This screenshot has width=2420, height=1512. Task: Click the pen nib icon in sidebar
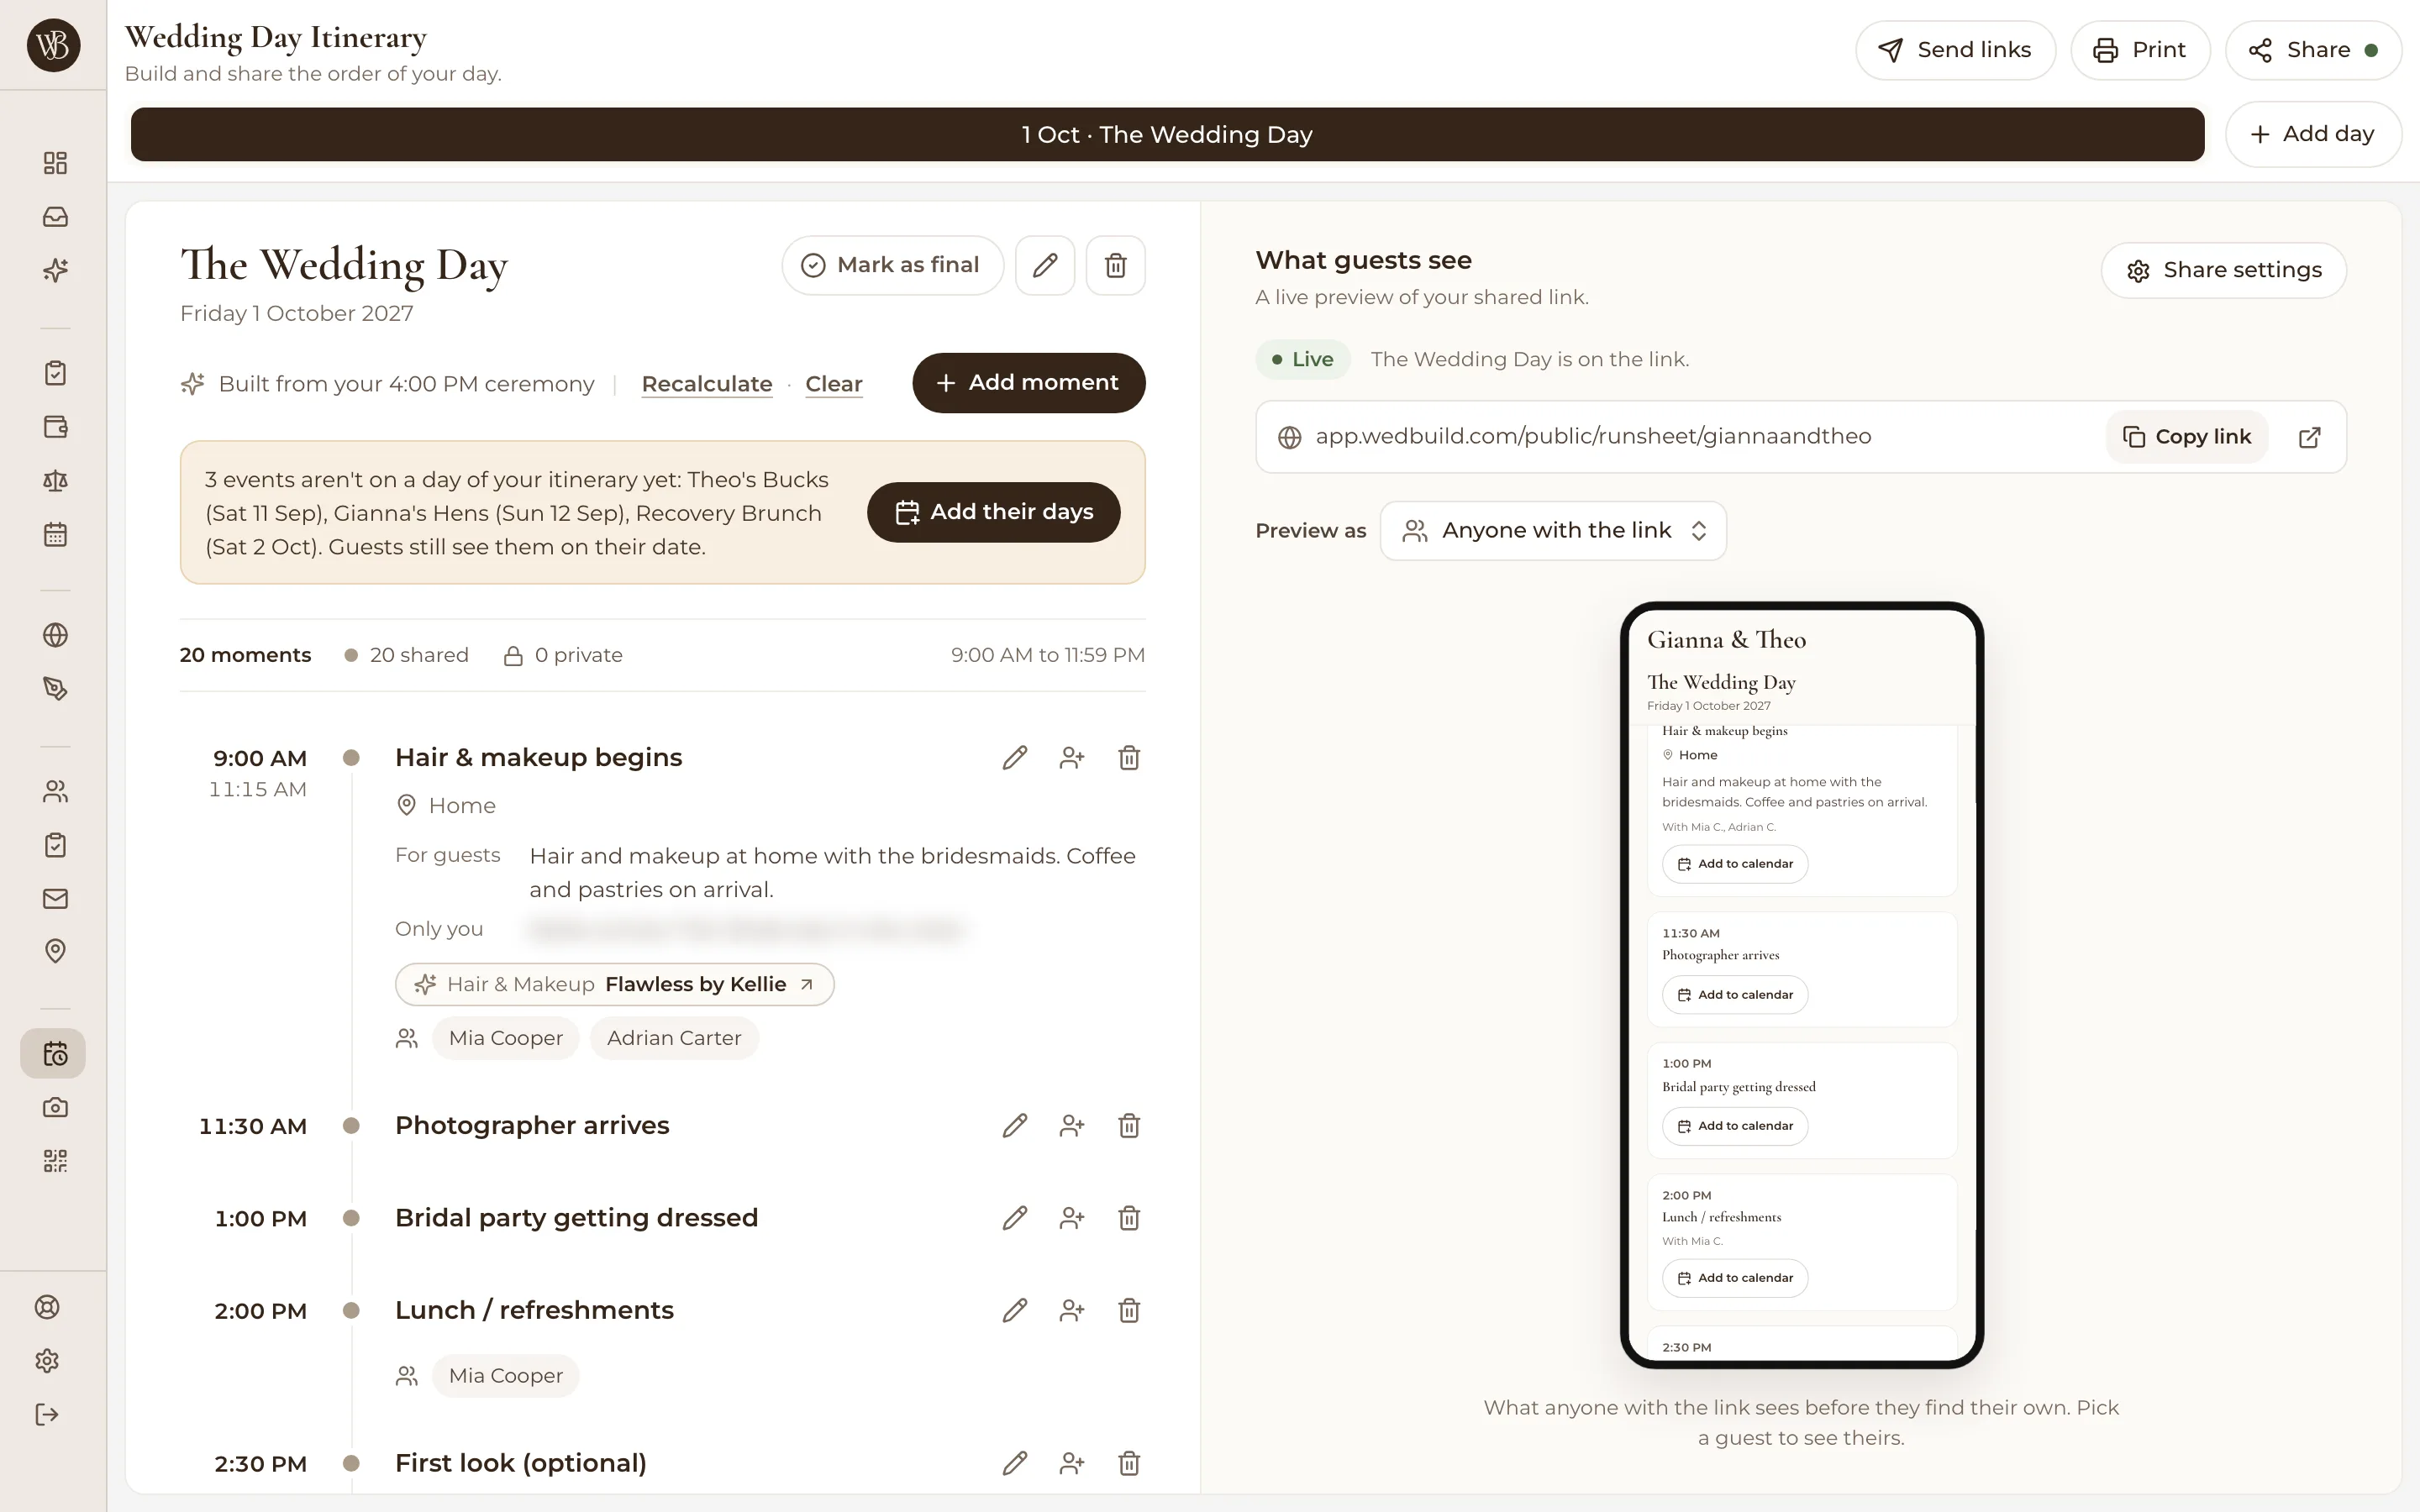[x=55, y=689]
